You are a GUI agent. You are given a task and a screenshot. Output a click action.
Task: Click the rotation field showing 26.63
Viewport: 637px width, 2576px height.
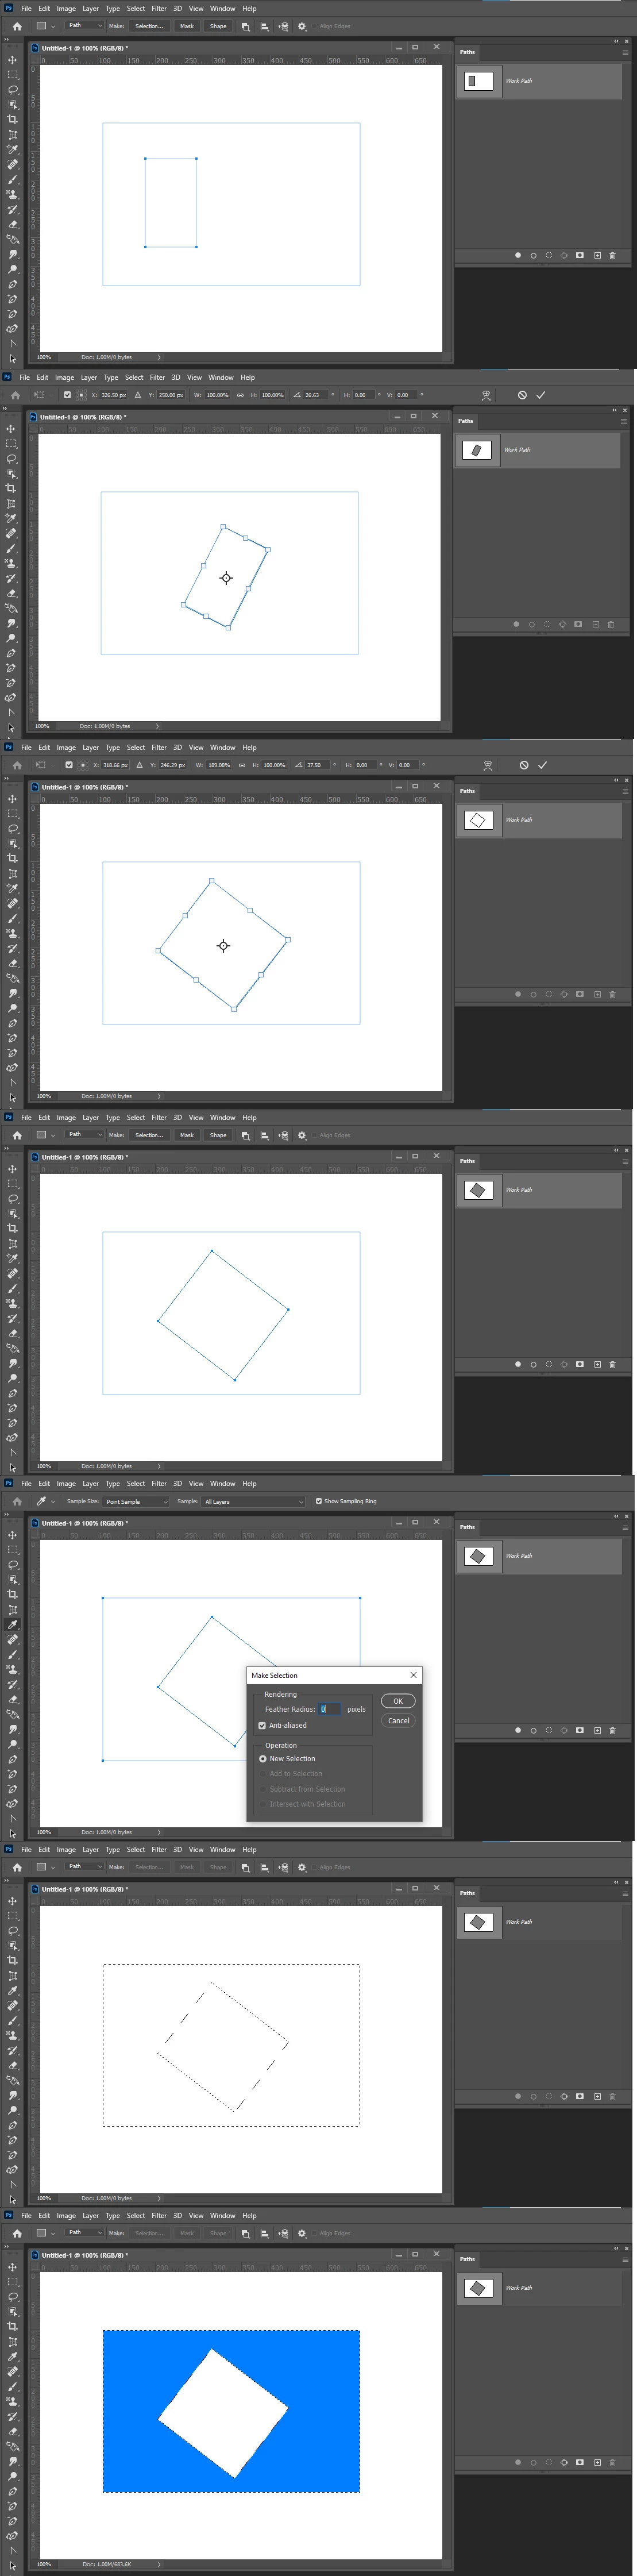pos(316,395)
